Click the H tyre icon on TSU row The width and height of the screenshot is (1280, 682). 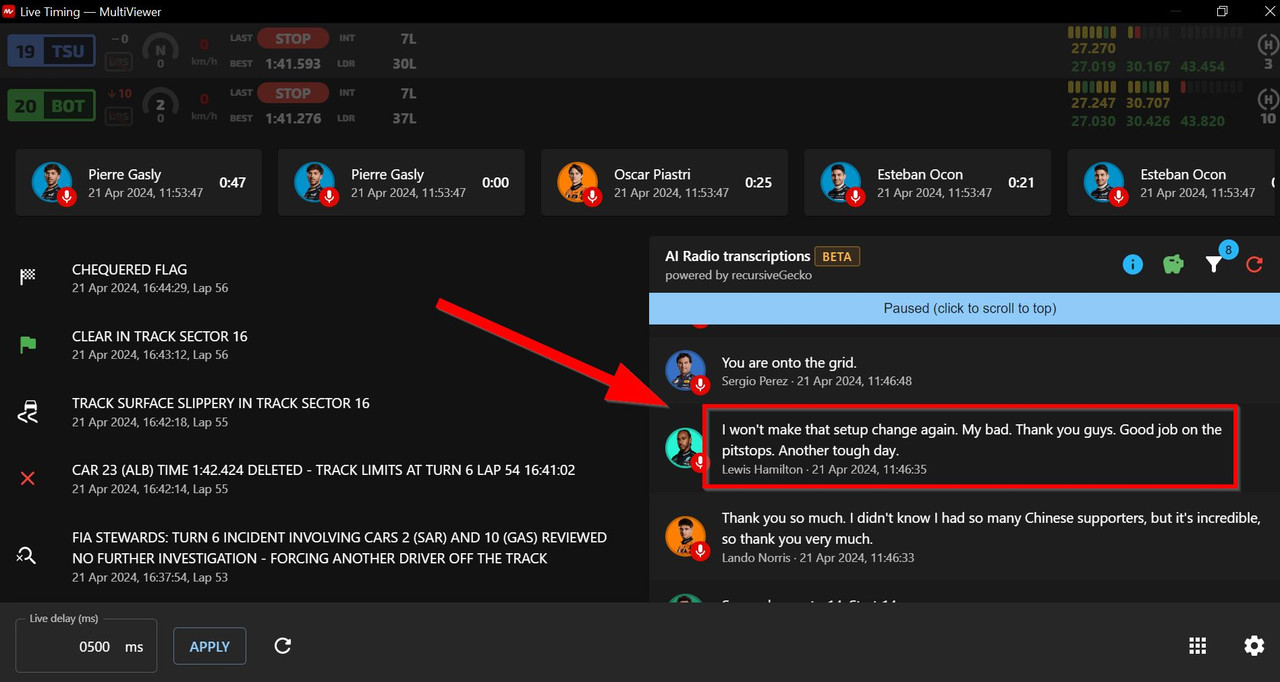(x=1267, y=44)
